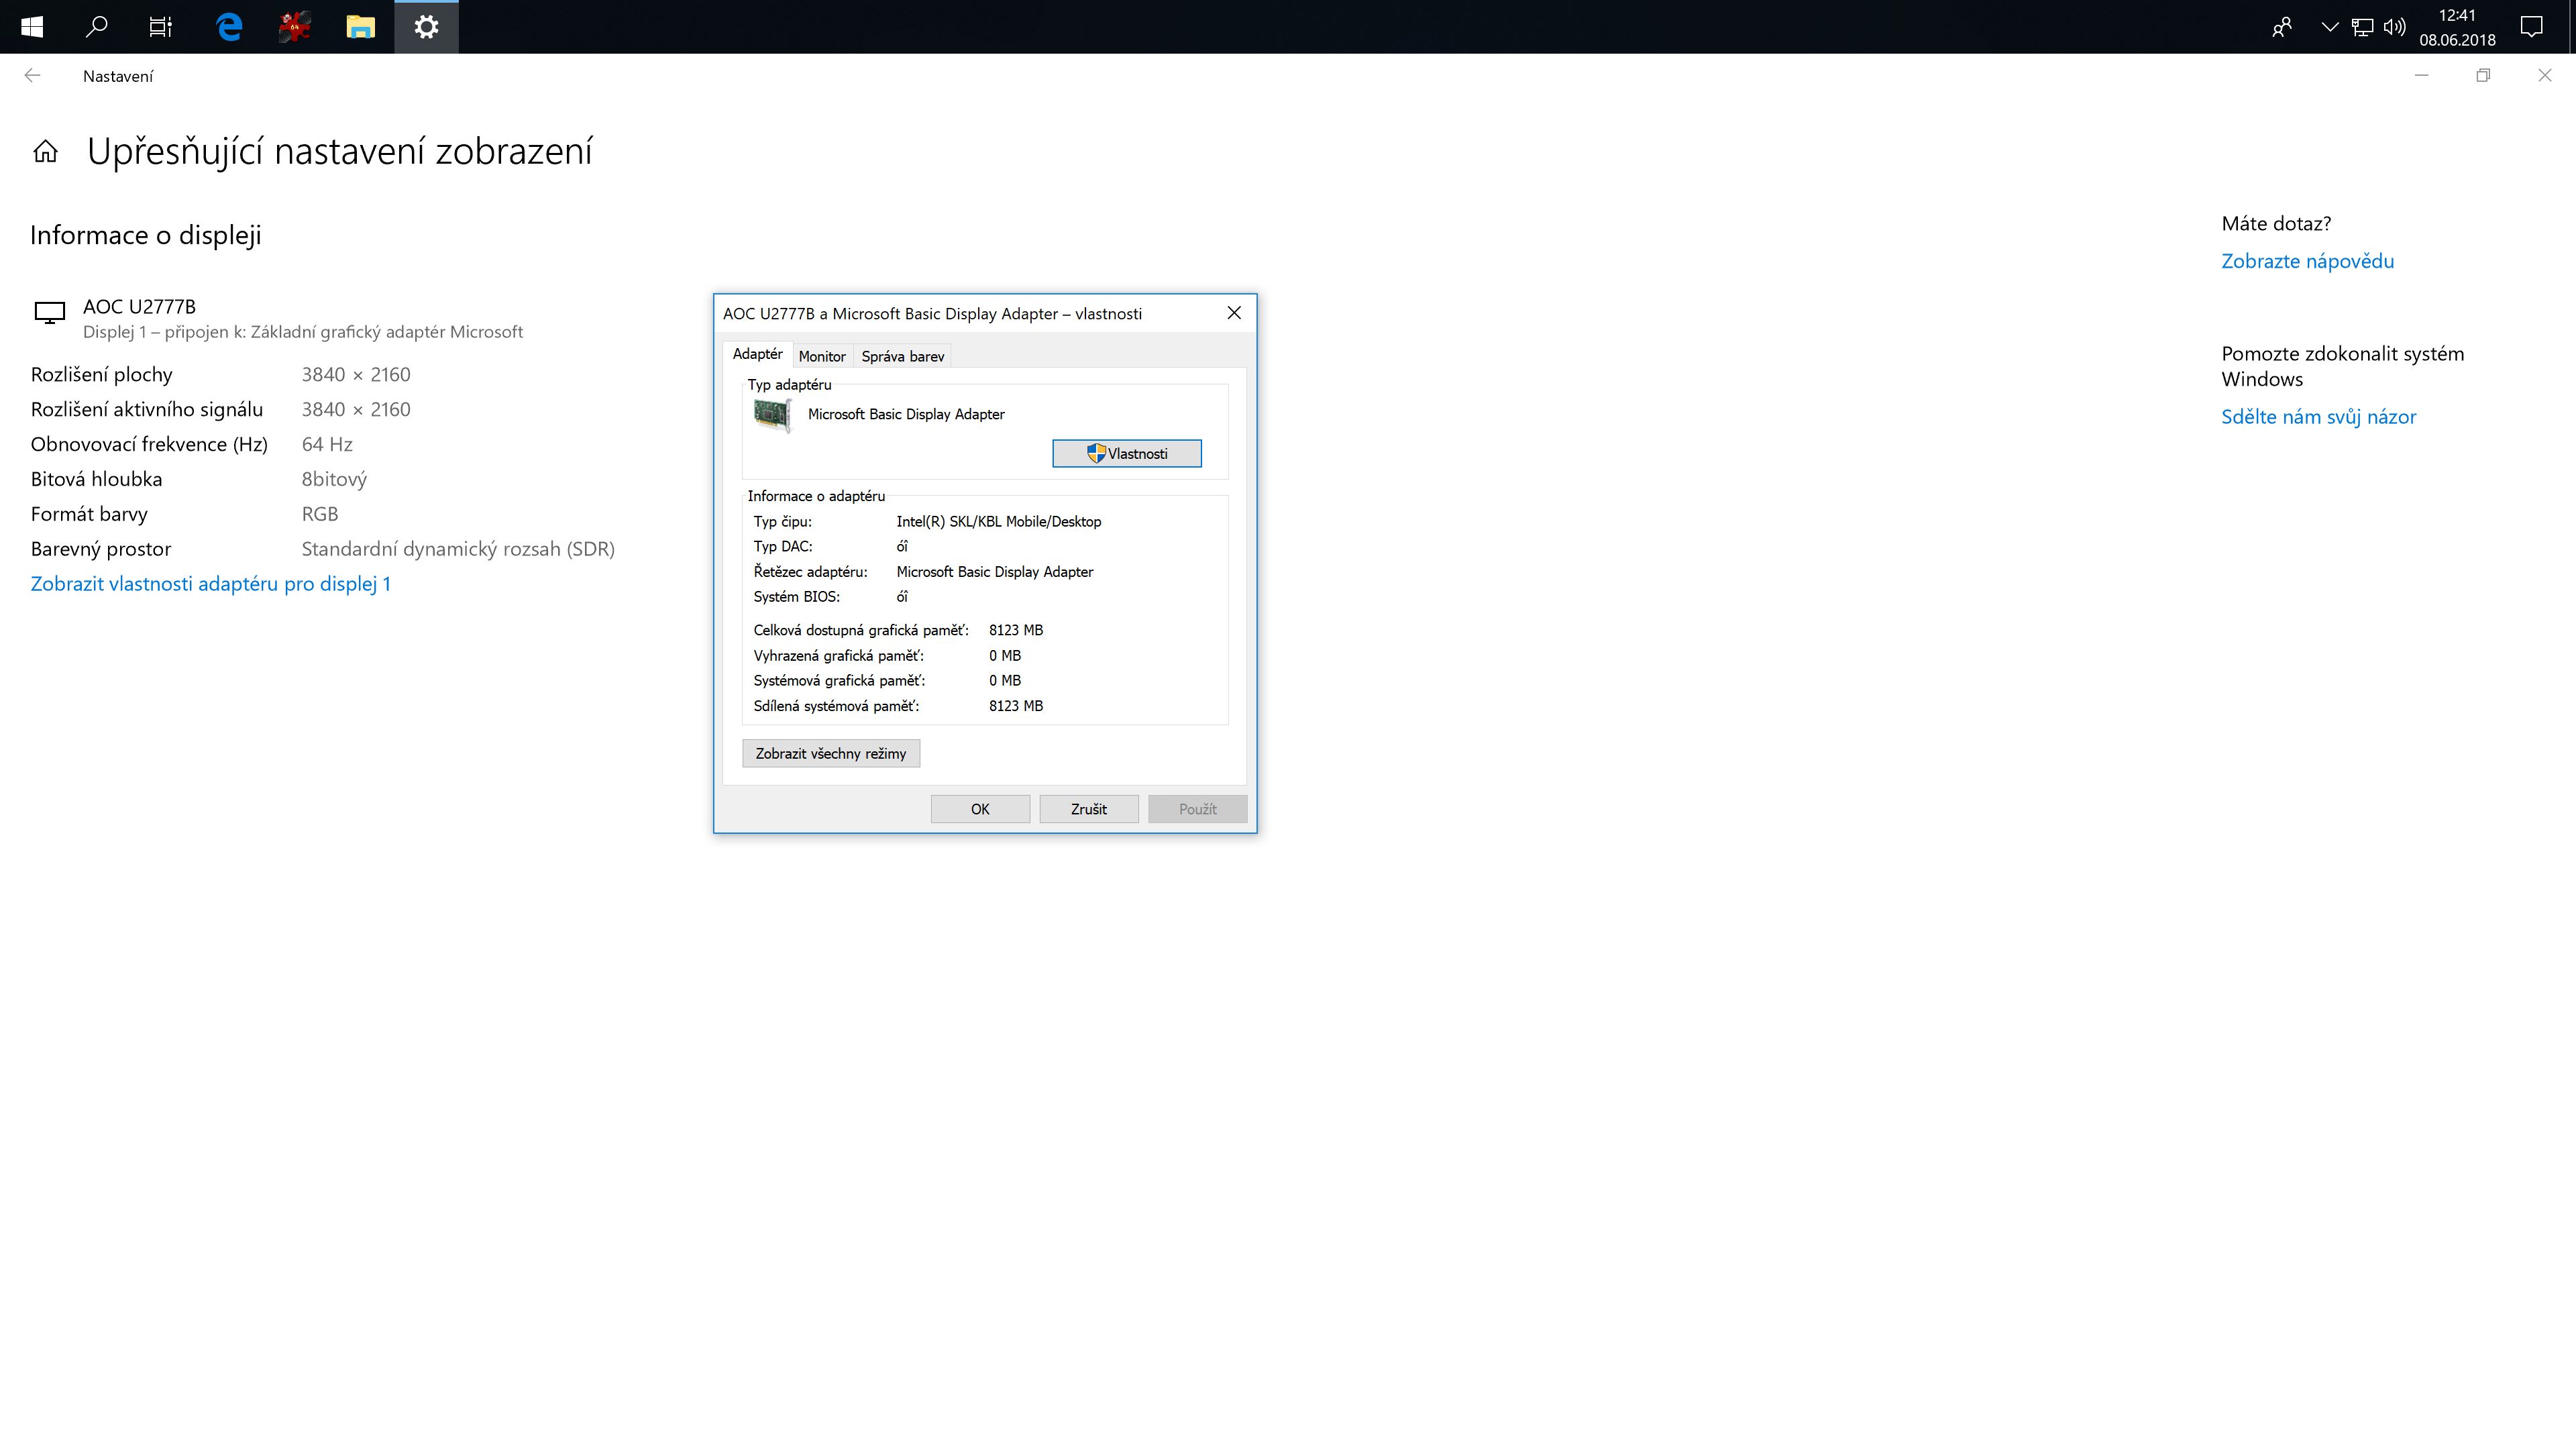The image size is (2576, 1449).
Task: Go back using the Settings back arrow
Action: (x=32, y=76)
